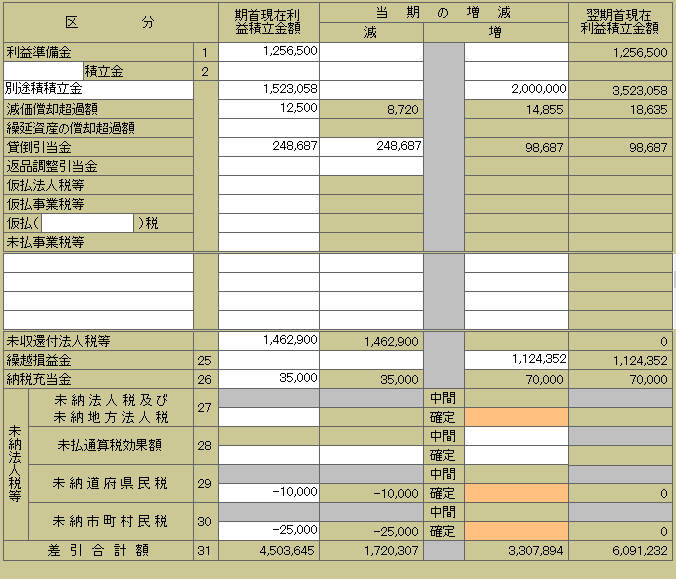Click orange 確定 increase cell for 未納法人税
The image size is (676, 579).
[516, 417]
